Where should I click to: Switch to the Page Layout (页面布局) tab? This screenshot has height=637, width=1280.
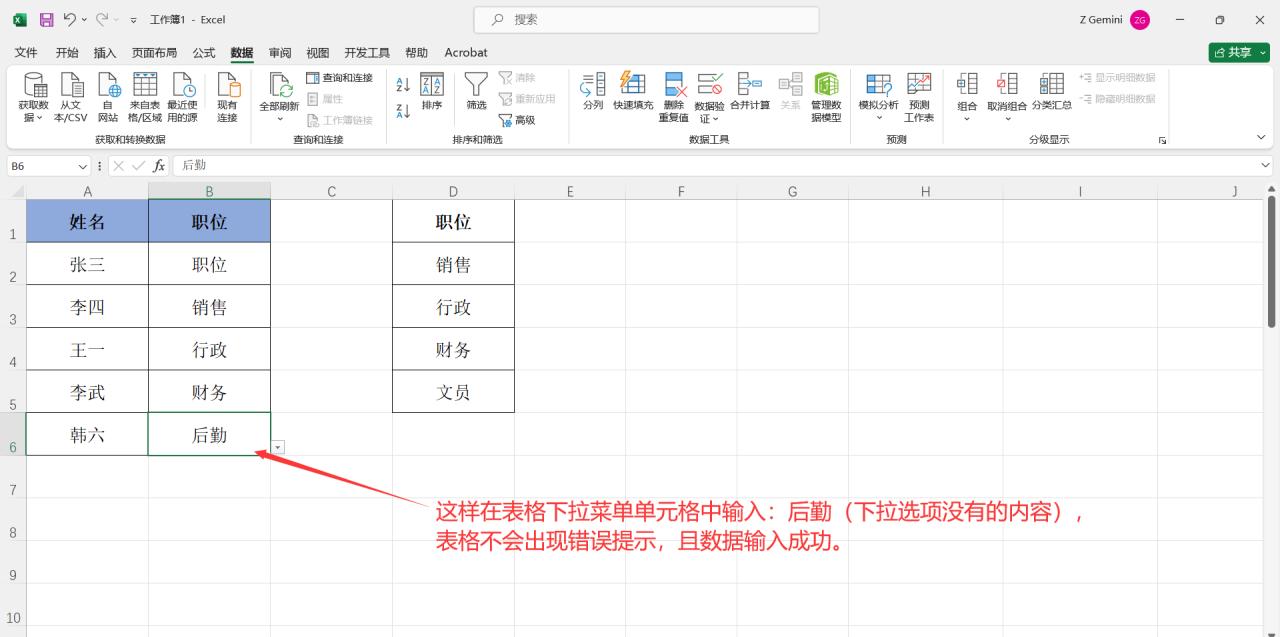click(x=154, y=53)
